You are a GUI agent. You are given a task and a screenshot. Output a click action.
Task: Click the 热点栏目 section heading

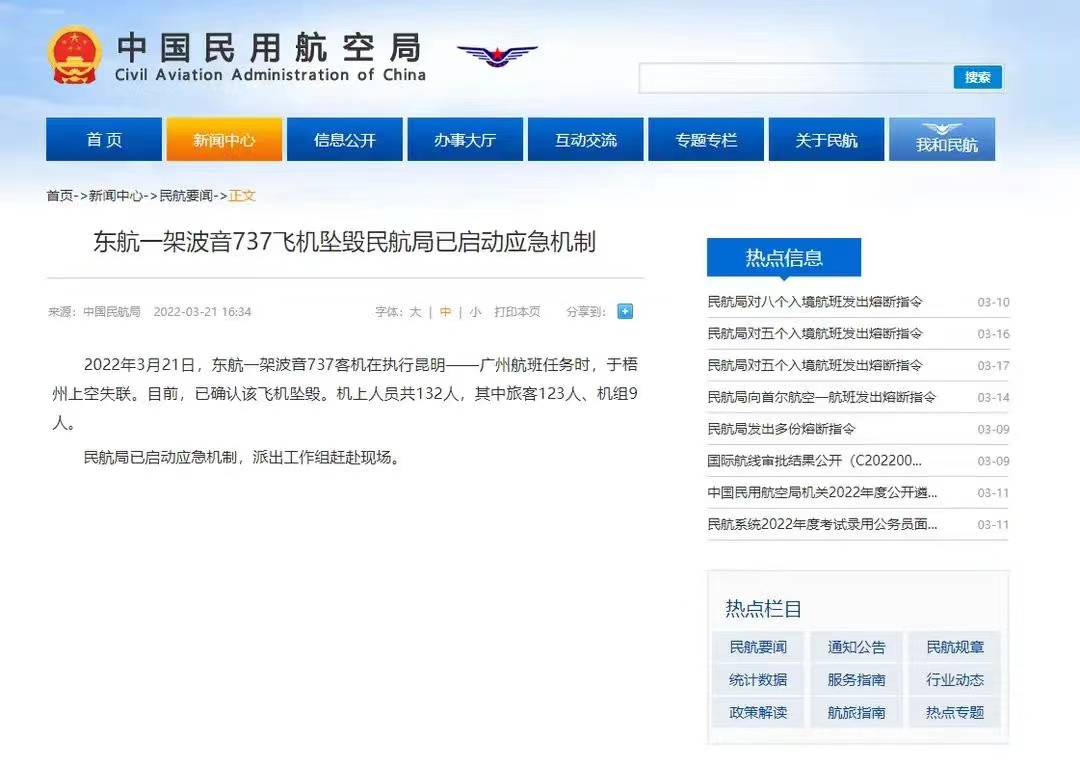(x=763, y=609)
